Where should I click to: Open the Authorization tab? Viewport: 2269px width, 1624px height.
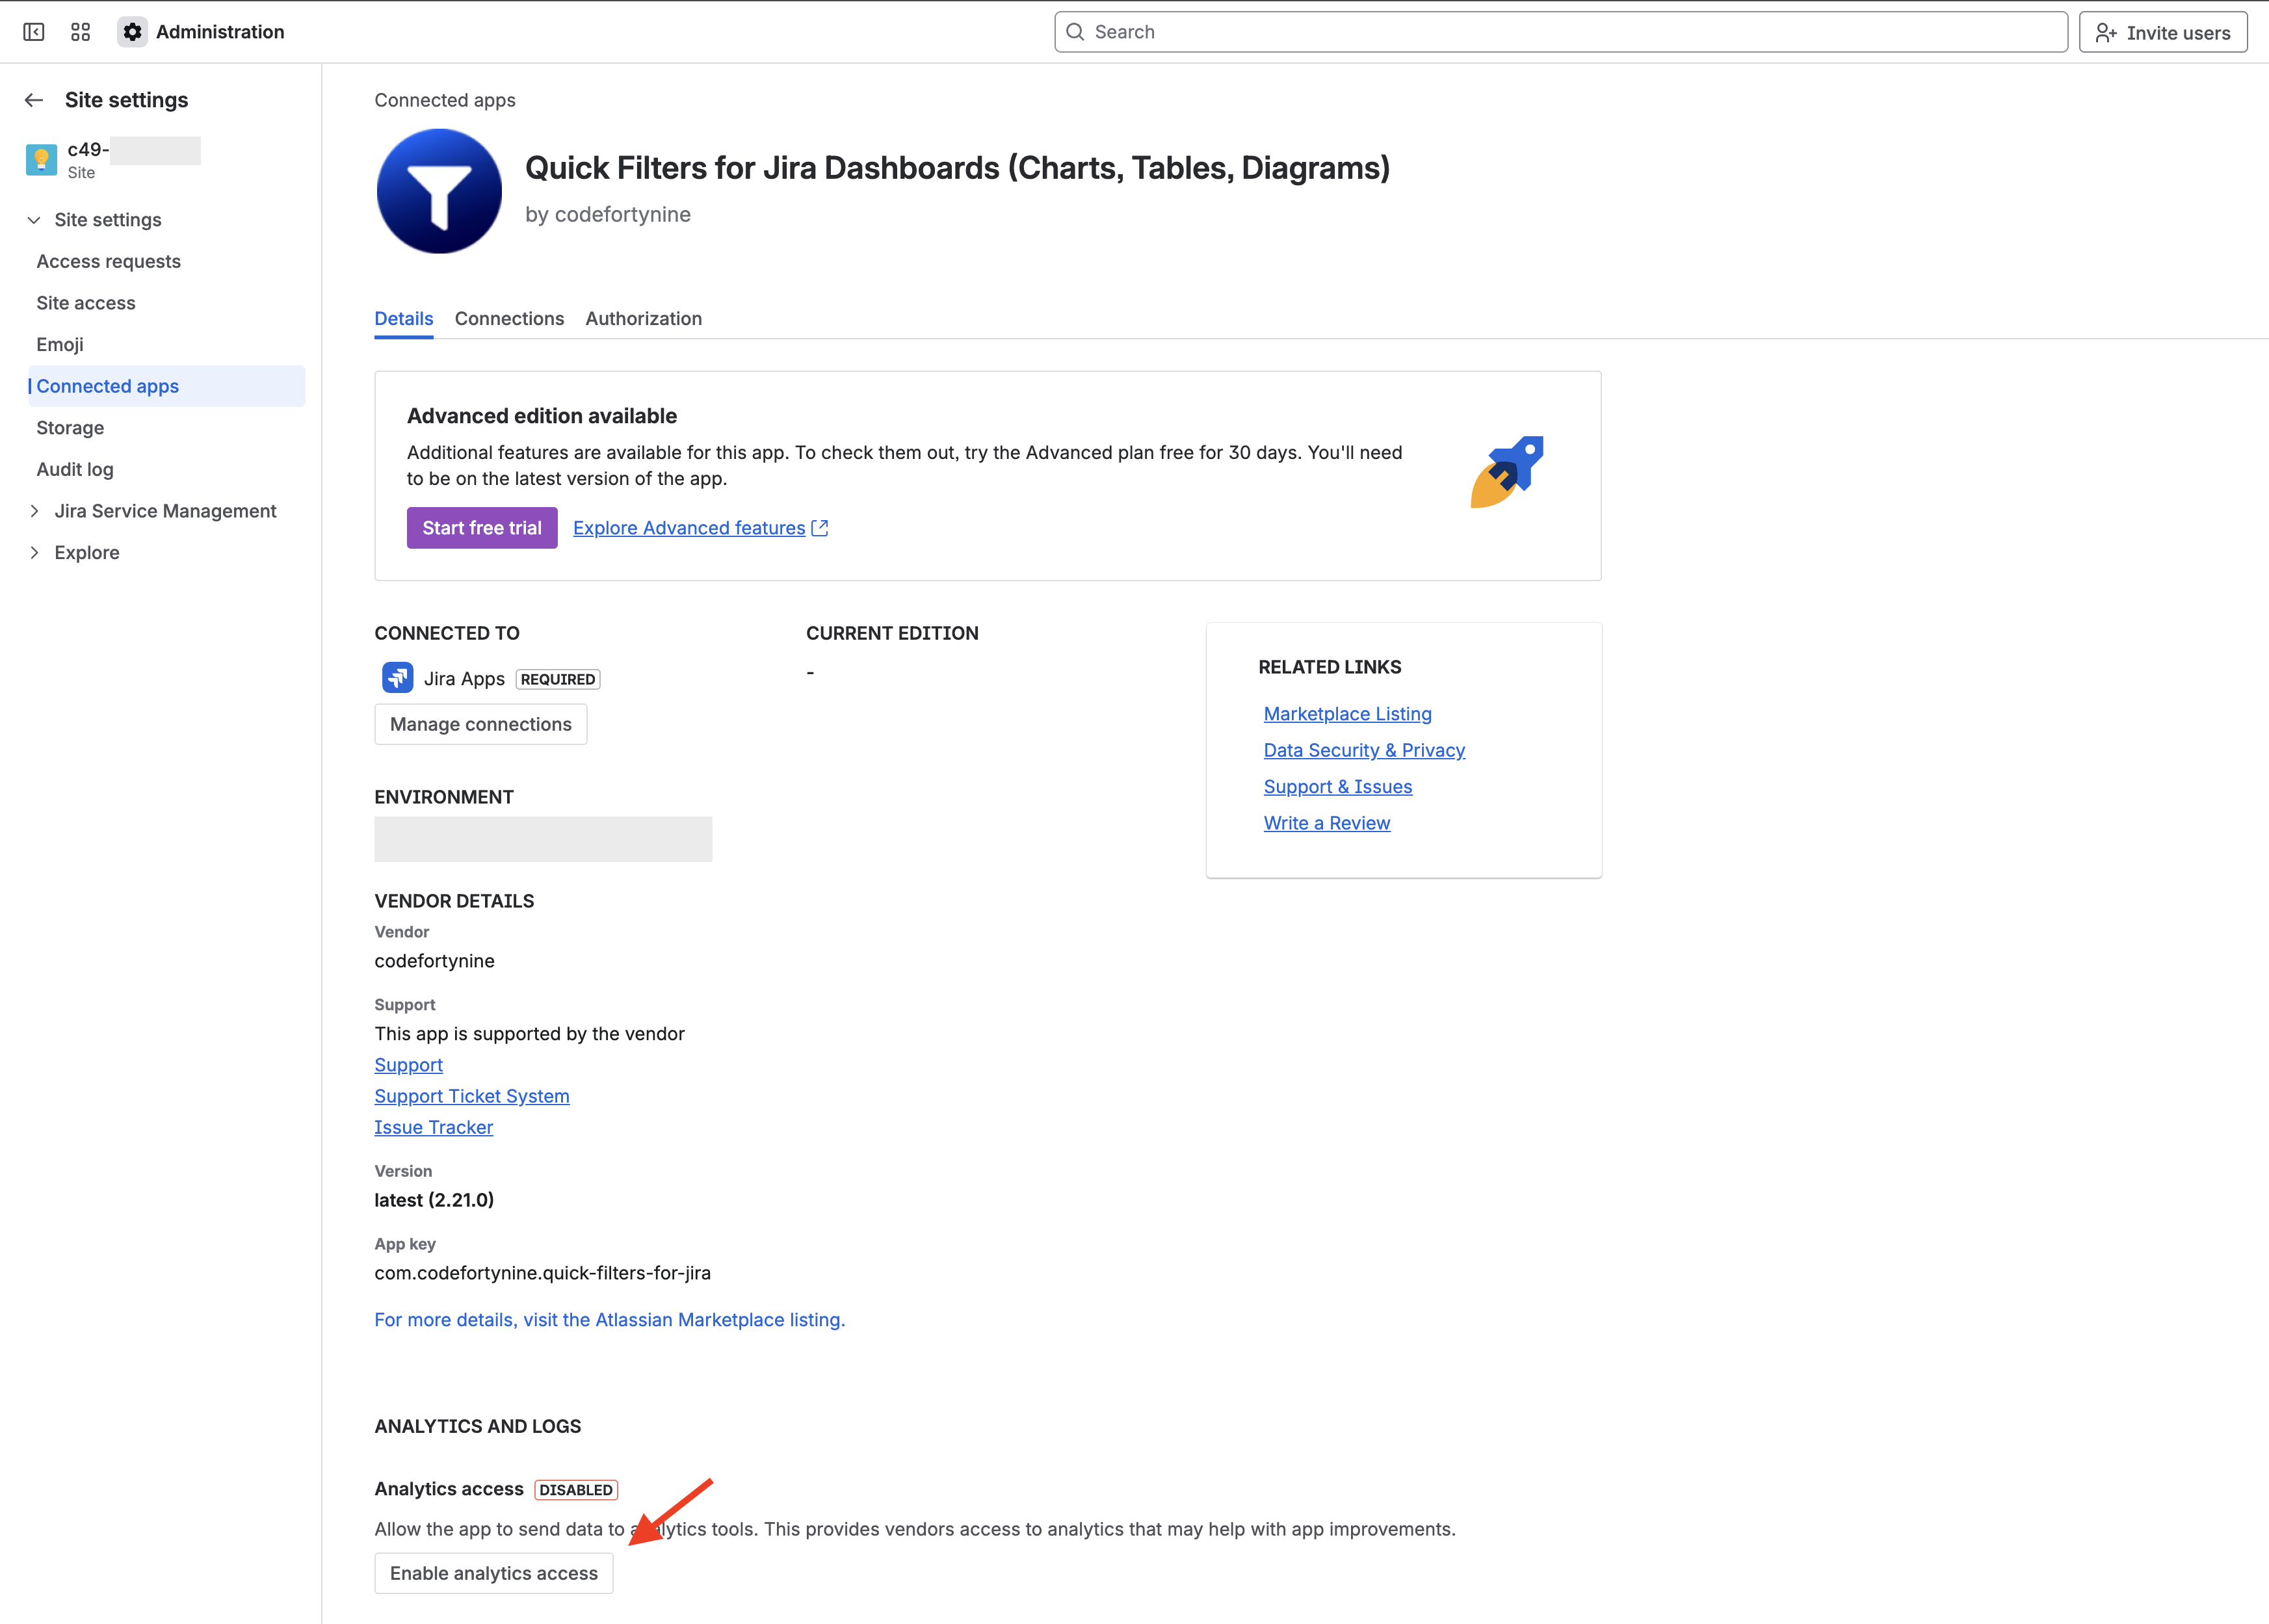(x=643, y=319)
